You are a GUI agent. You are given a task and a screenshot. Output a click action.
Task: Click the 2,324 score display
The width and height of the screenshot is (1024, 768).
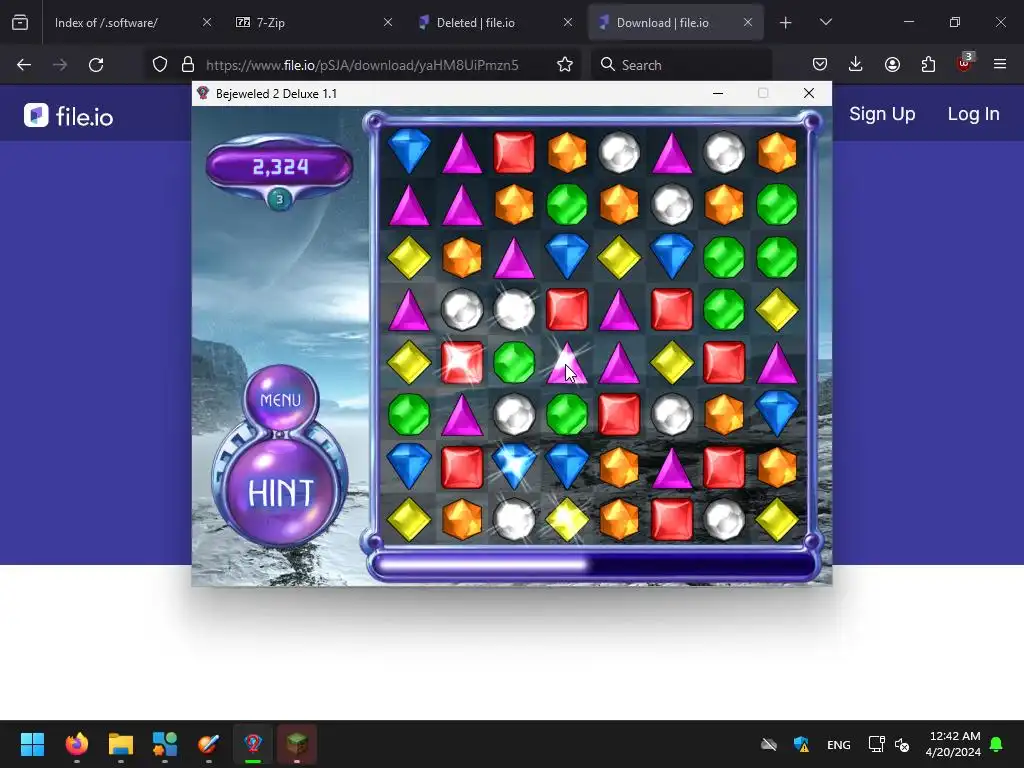click(x=280, y=167)
